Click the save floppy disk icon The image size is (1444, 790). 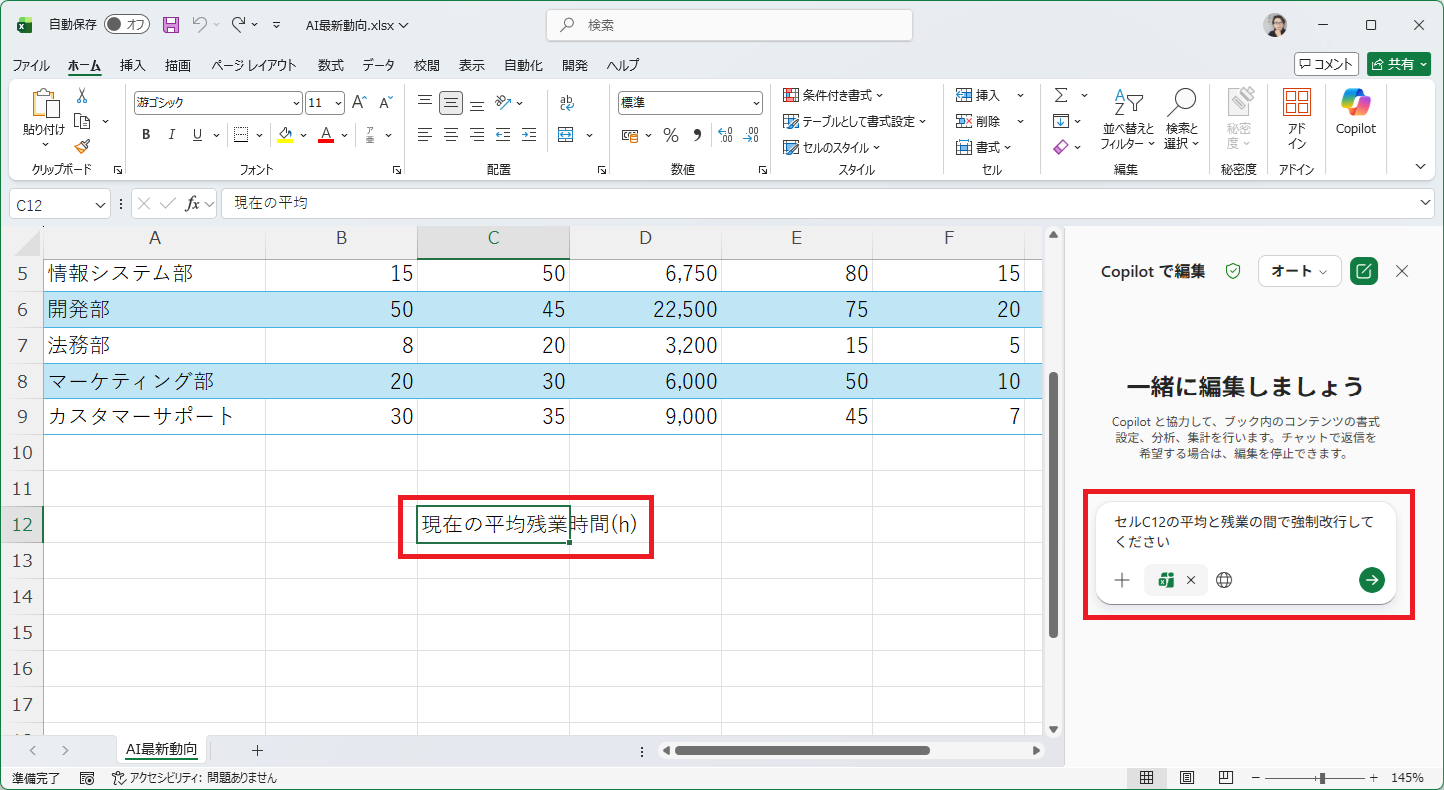point(171,25)
